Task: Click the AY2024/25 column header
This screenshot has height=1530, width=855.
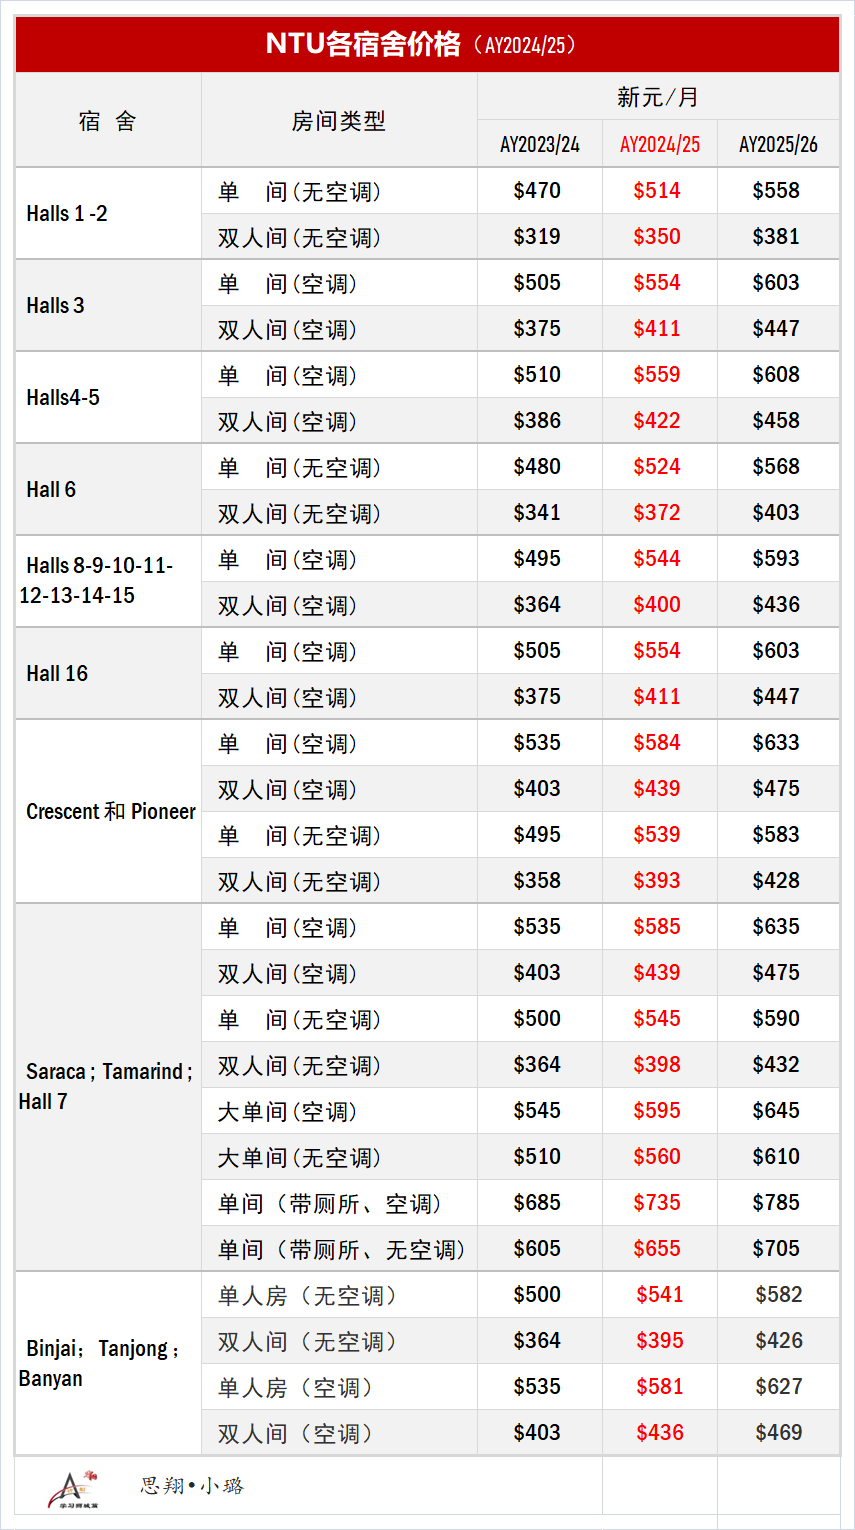Action: 659,144
